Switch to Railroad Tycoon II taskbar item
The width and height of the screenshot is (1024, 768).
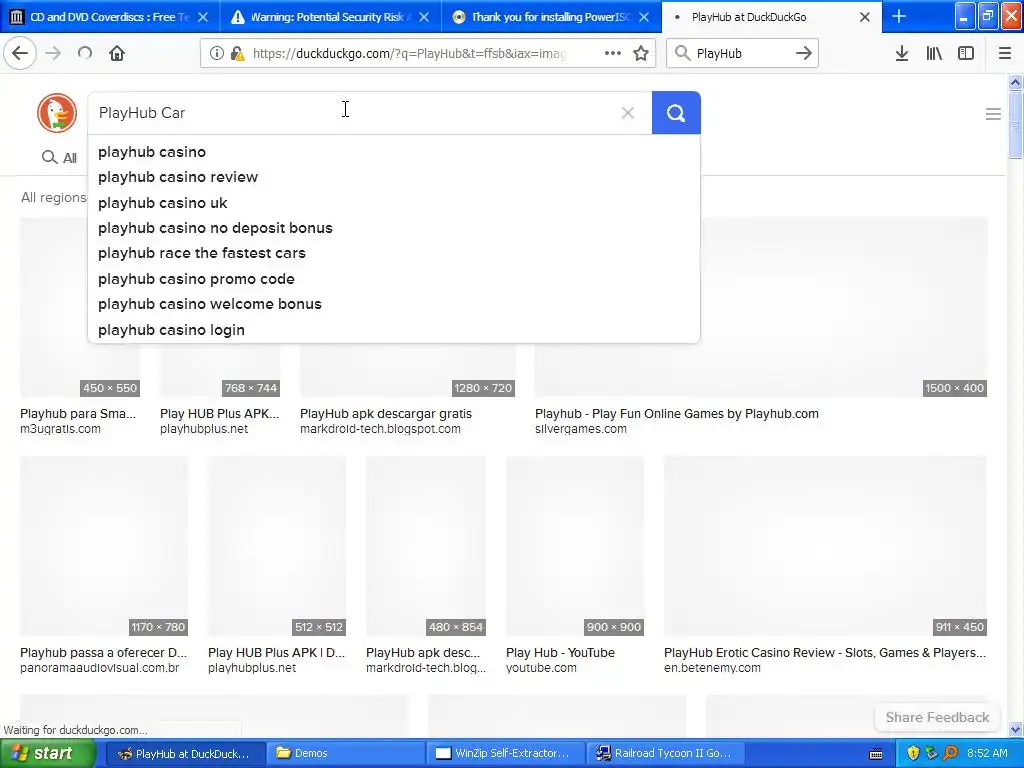[666, 754]
